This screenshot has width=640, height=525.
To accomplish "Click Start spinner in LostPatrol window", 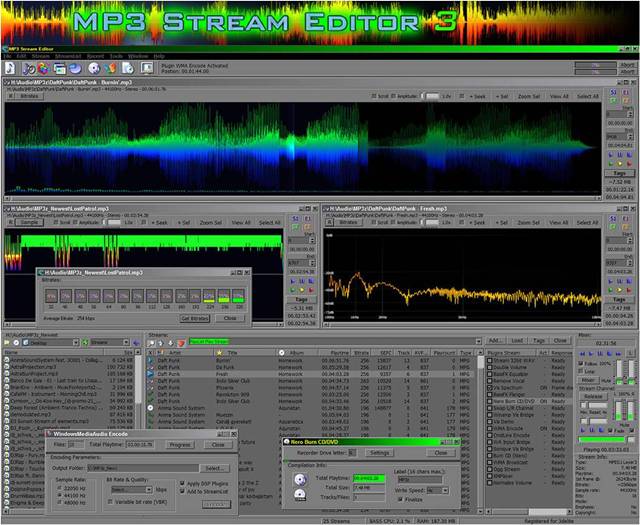I will click(x=313, y=241).
